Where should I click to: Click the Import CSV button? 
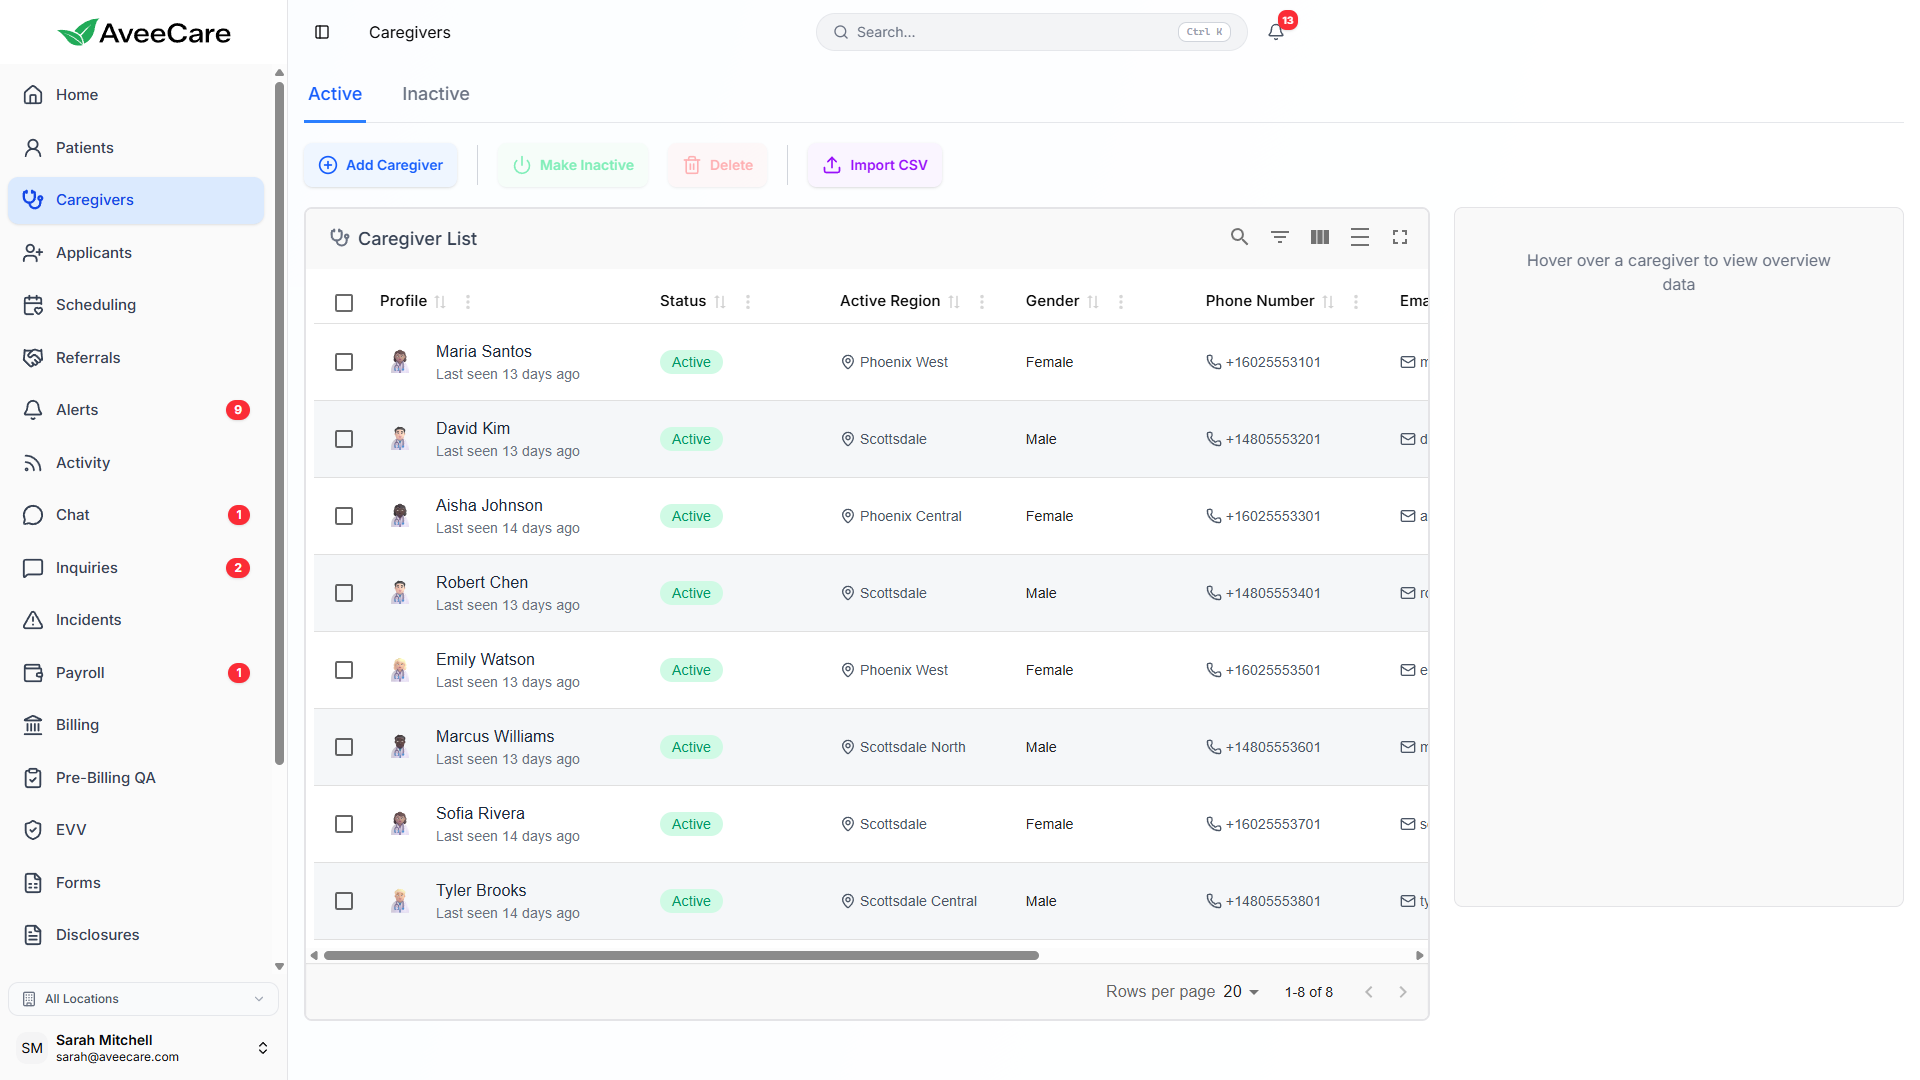[874, 165]
